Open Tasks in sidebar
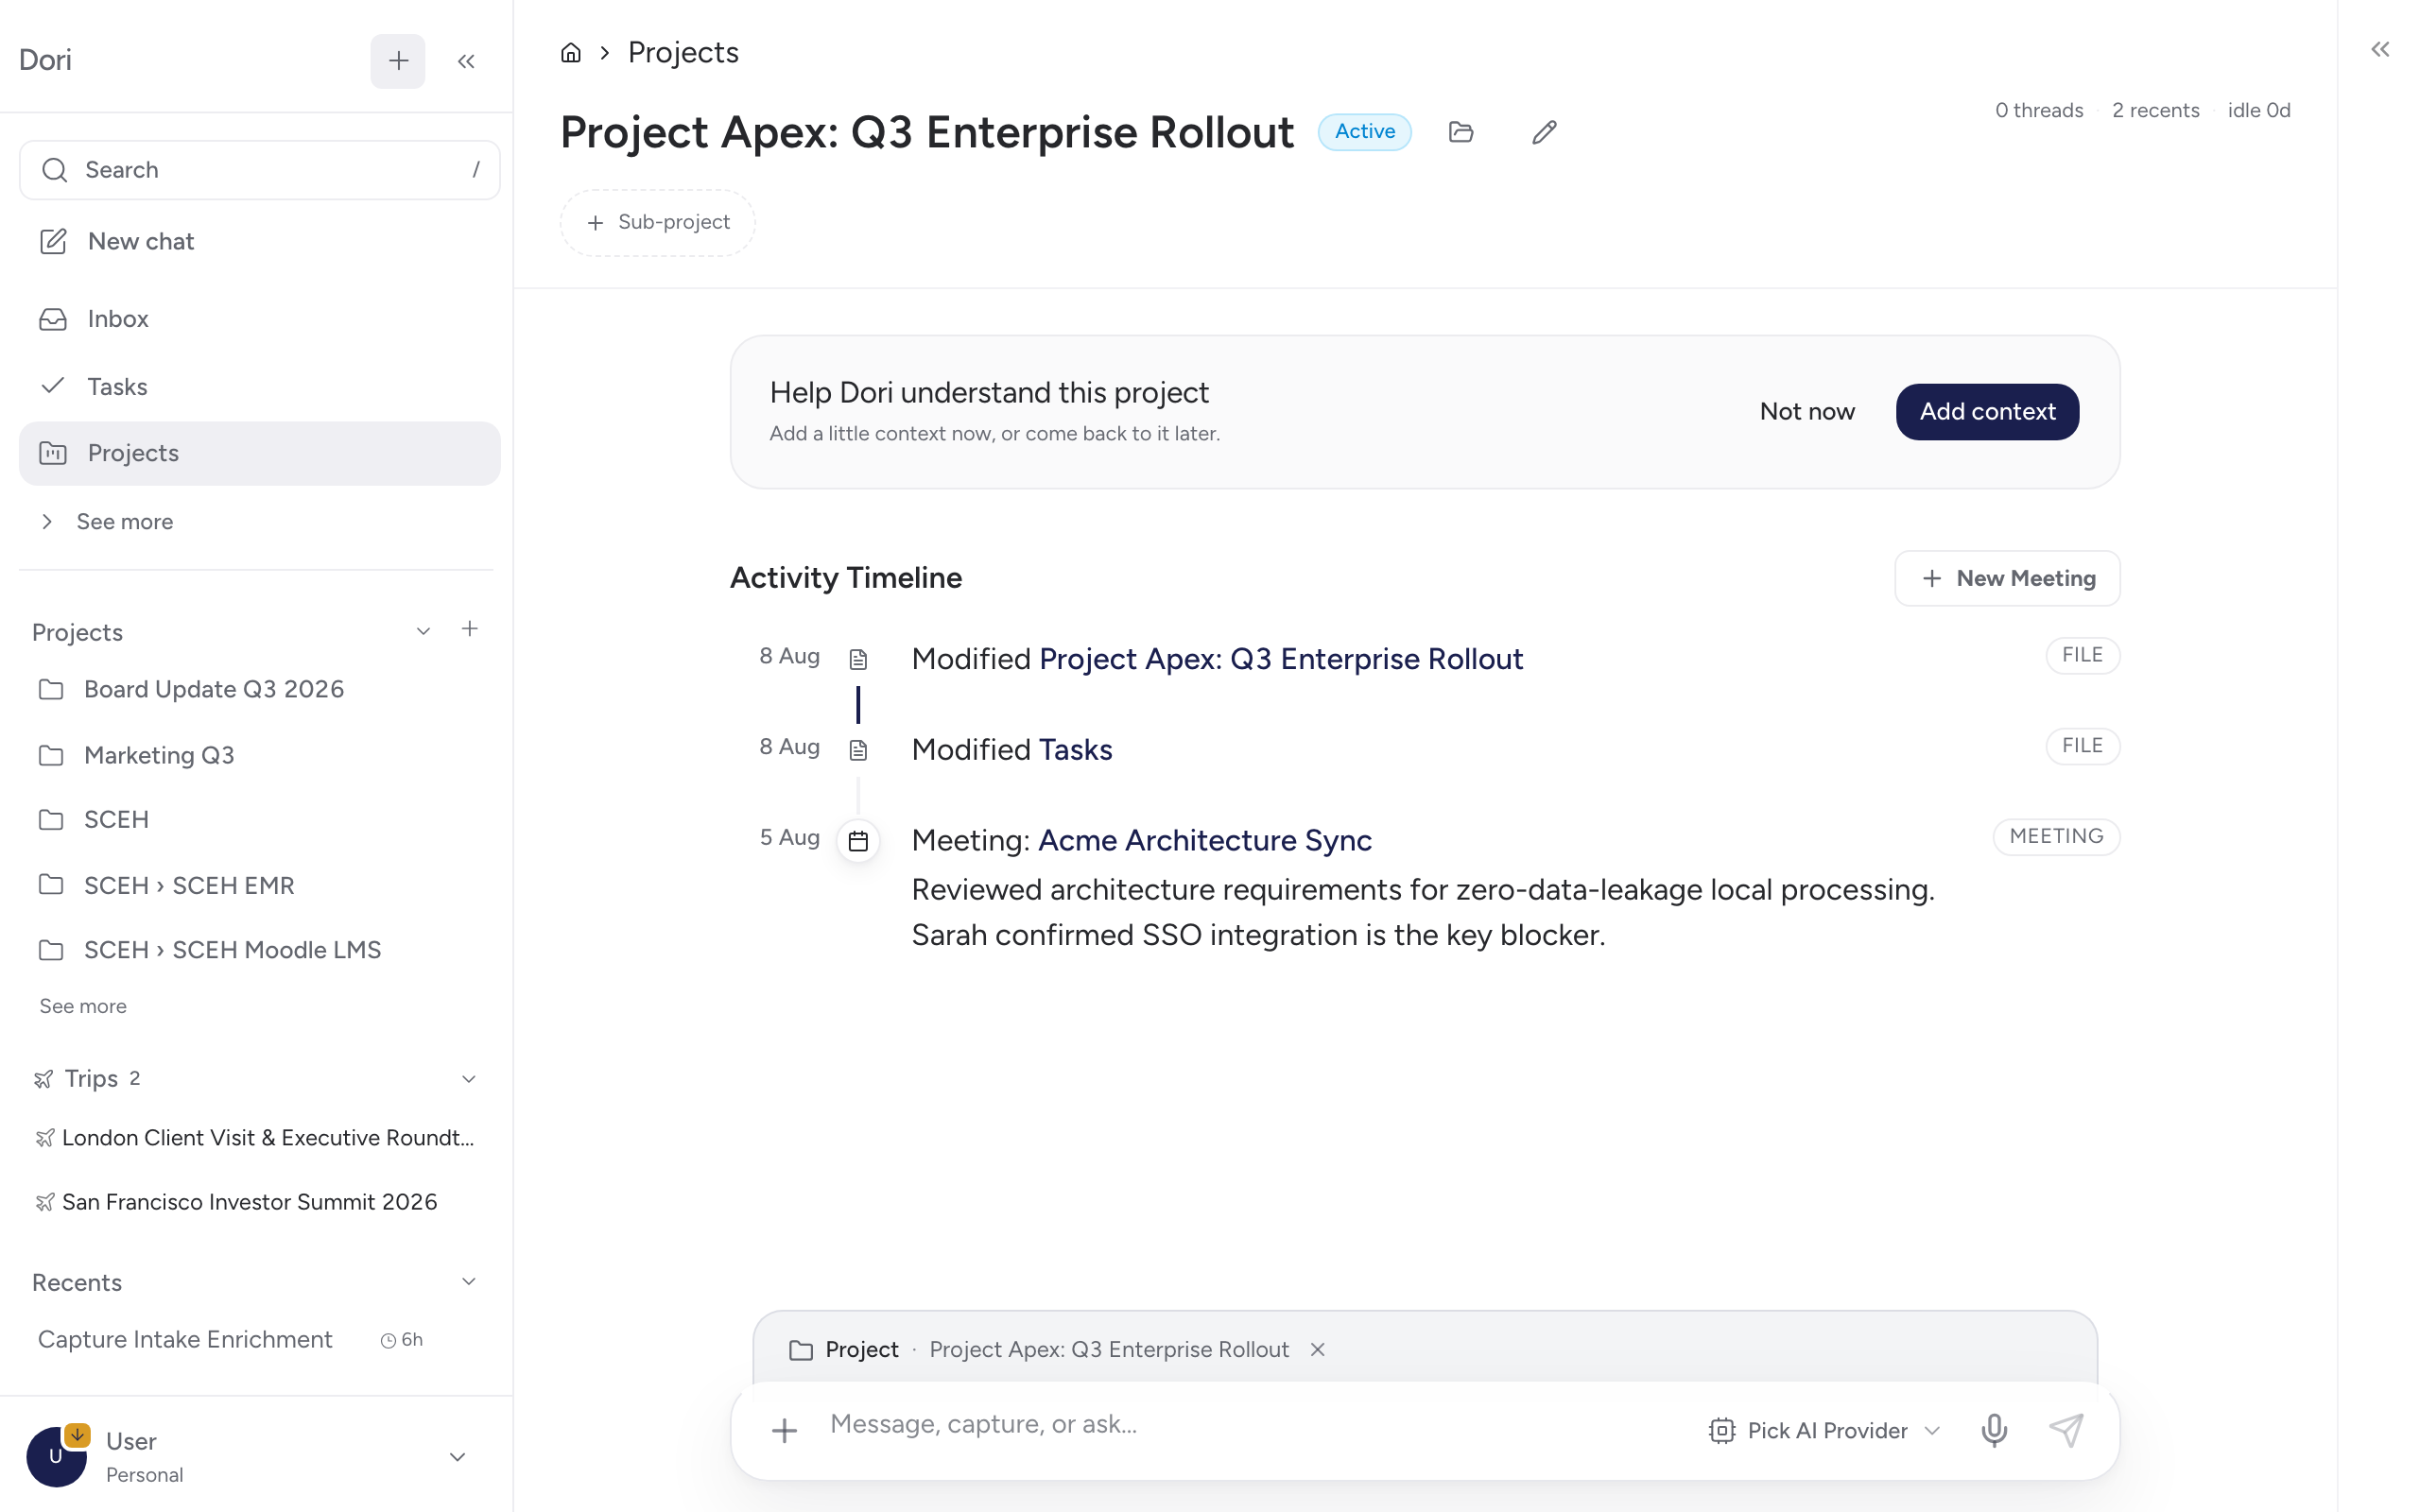This screenshot has height=1512, width=2420. tap(260, 386)
